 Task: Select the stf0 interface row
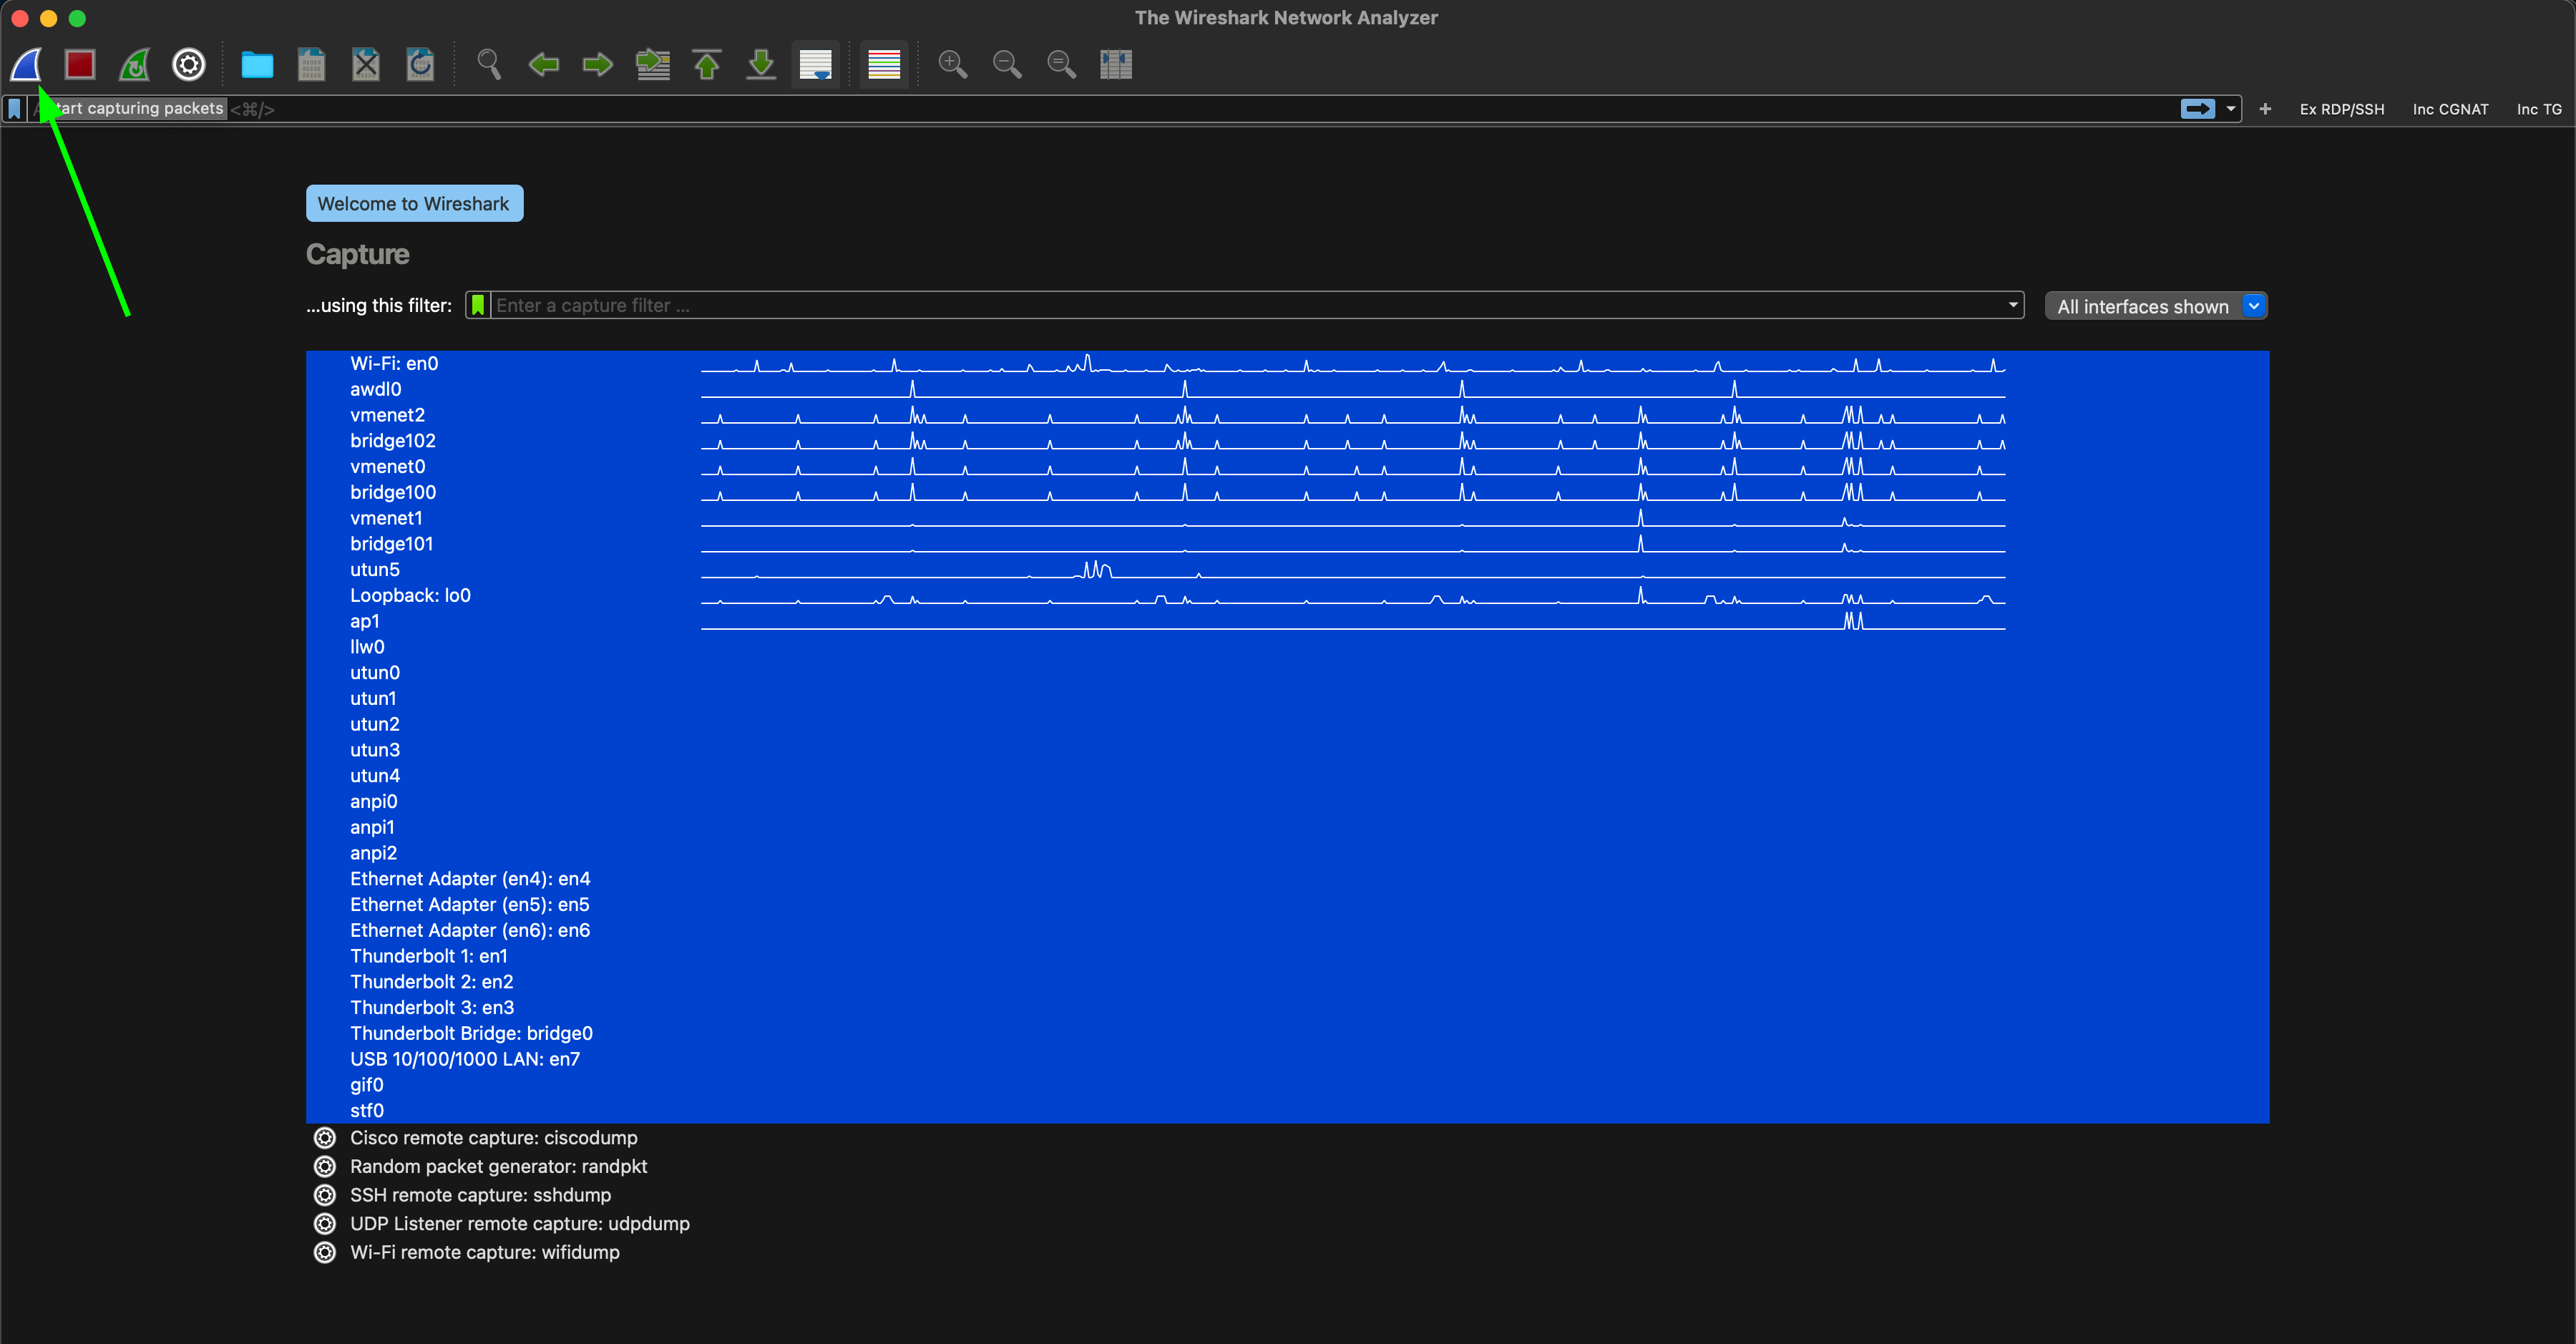[x=1287, y=1111]
